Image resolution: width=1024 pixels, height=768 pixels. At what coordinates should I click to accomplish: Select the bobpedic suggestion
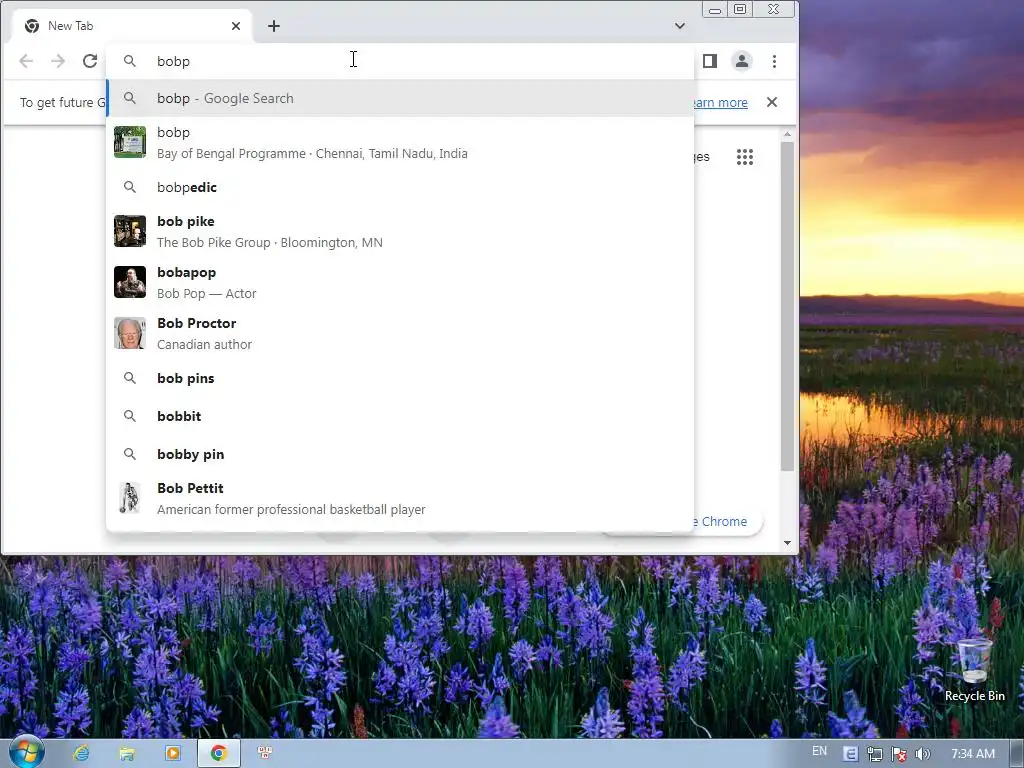click(400, 187)
